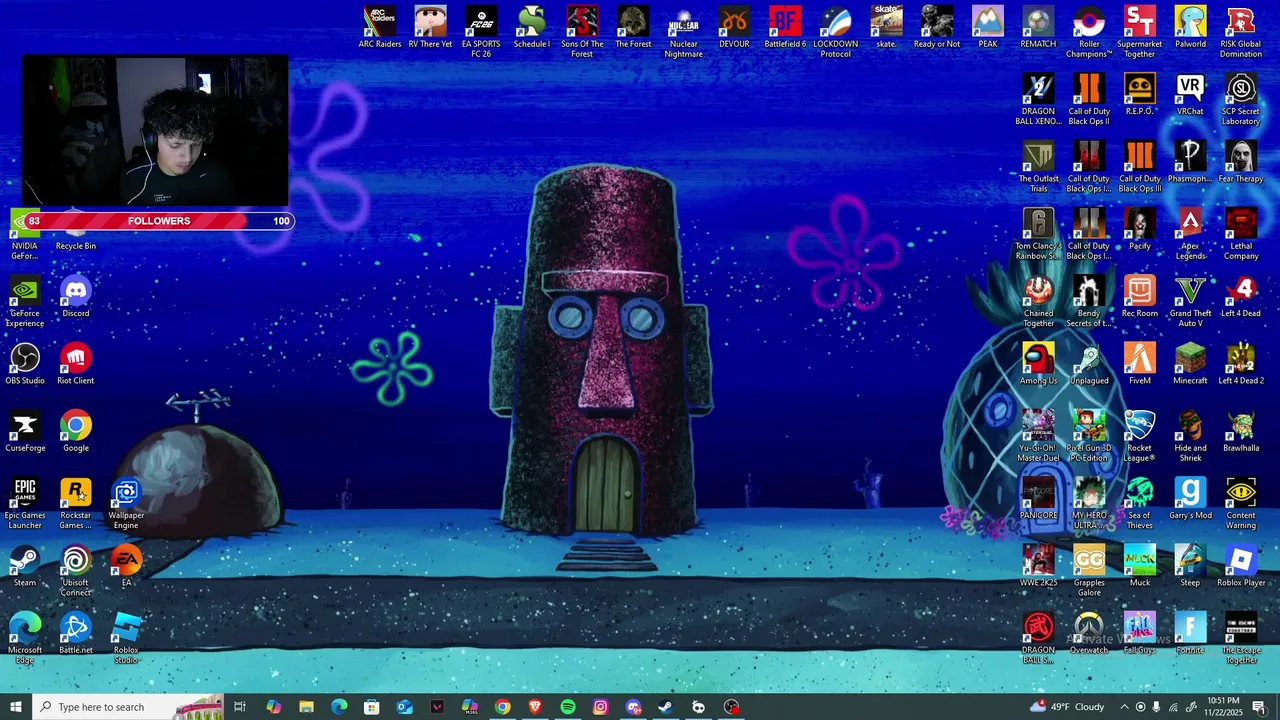Open Fear Therapy shortcut
The width and height of the screenshot is (1280, 720).
[1241, 161]
